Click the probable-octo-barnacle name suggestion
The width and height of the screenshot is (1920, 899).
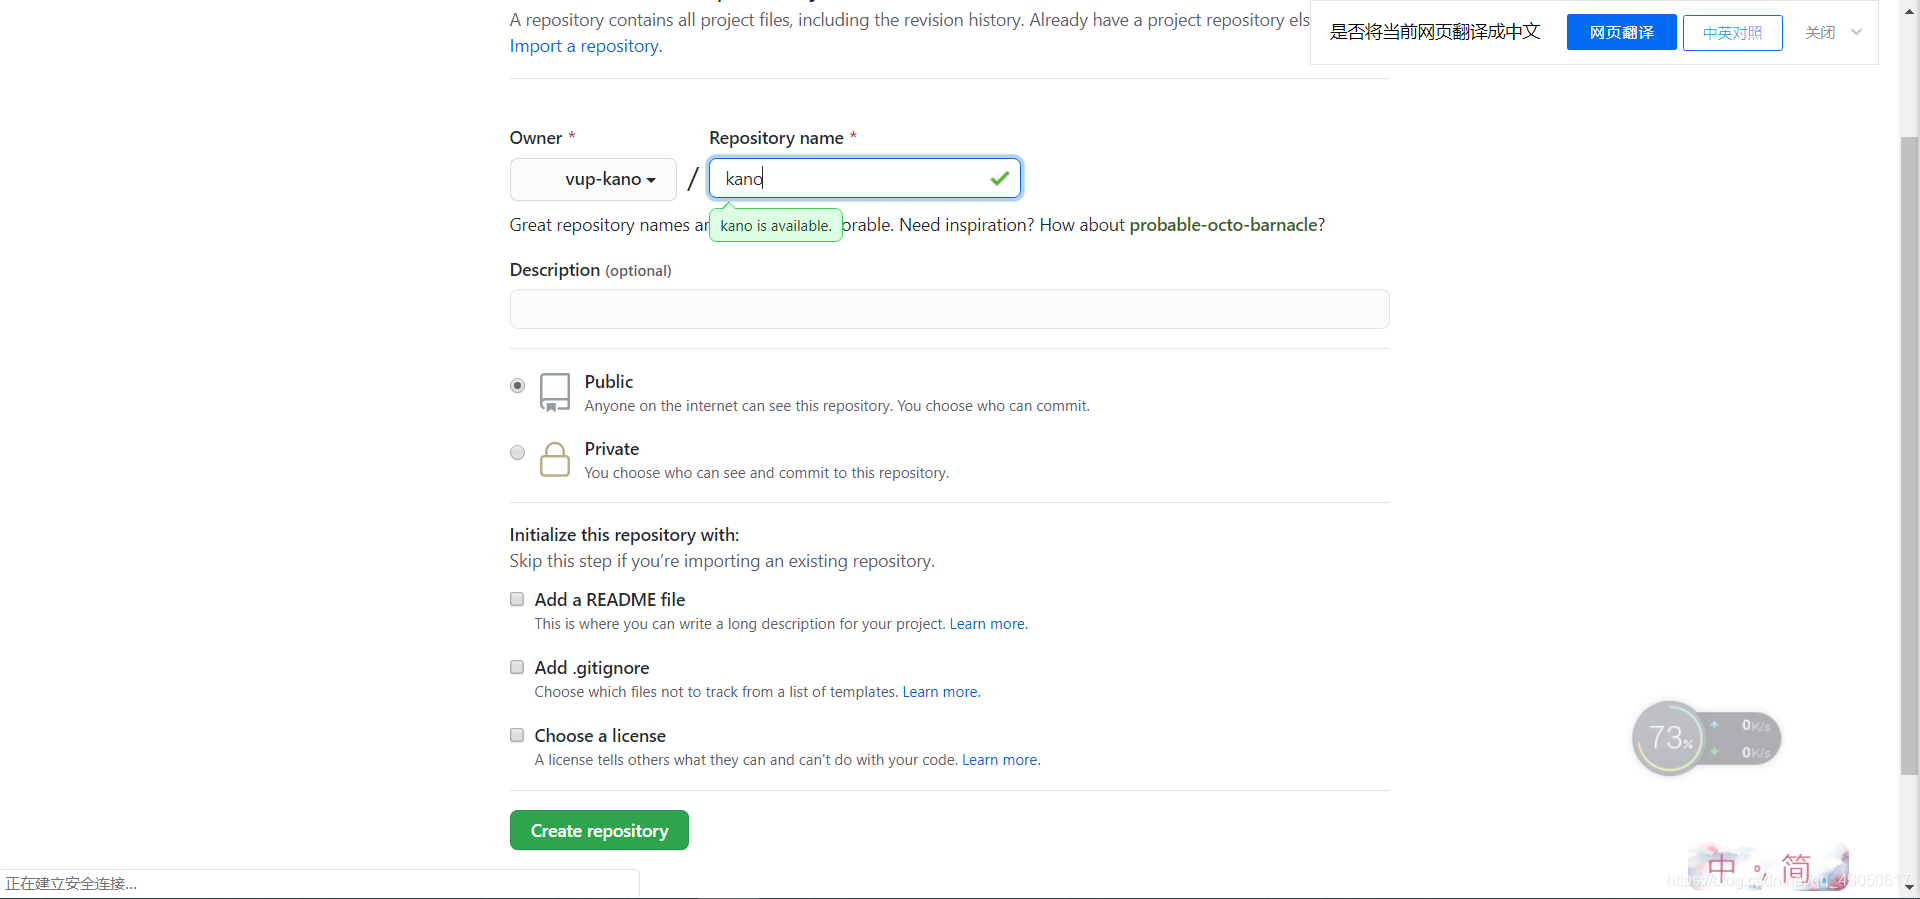point(1223,225)
